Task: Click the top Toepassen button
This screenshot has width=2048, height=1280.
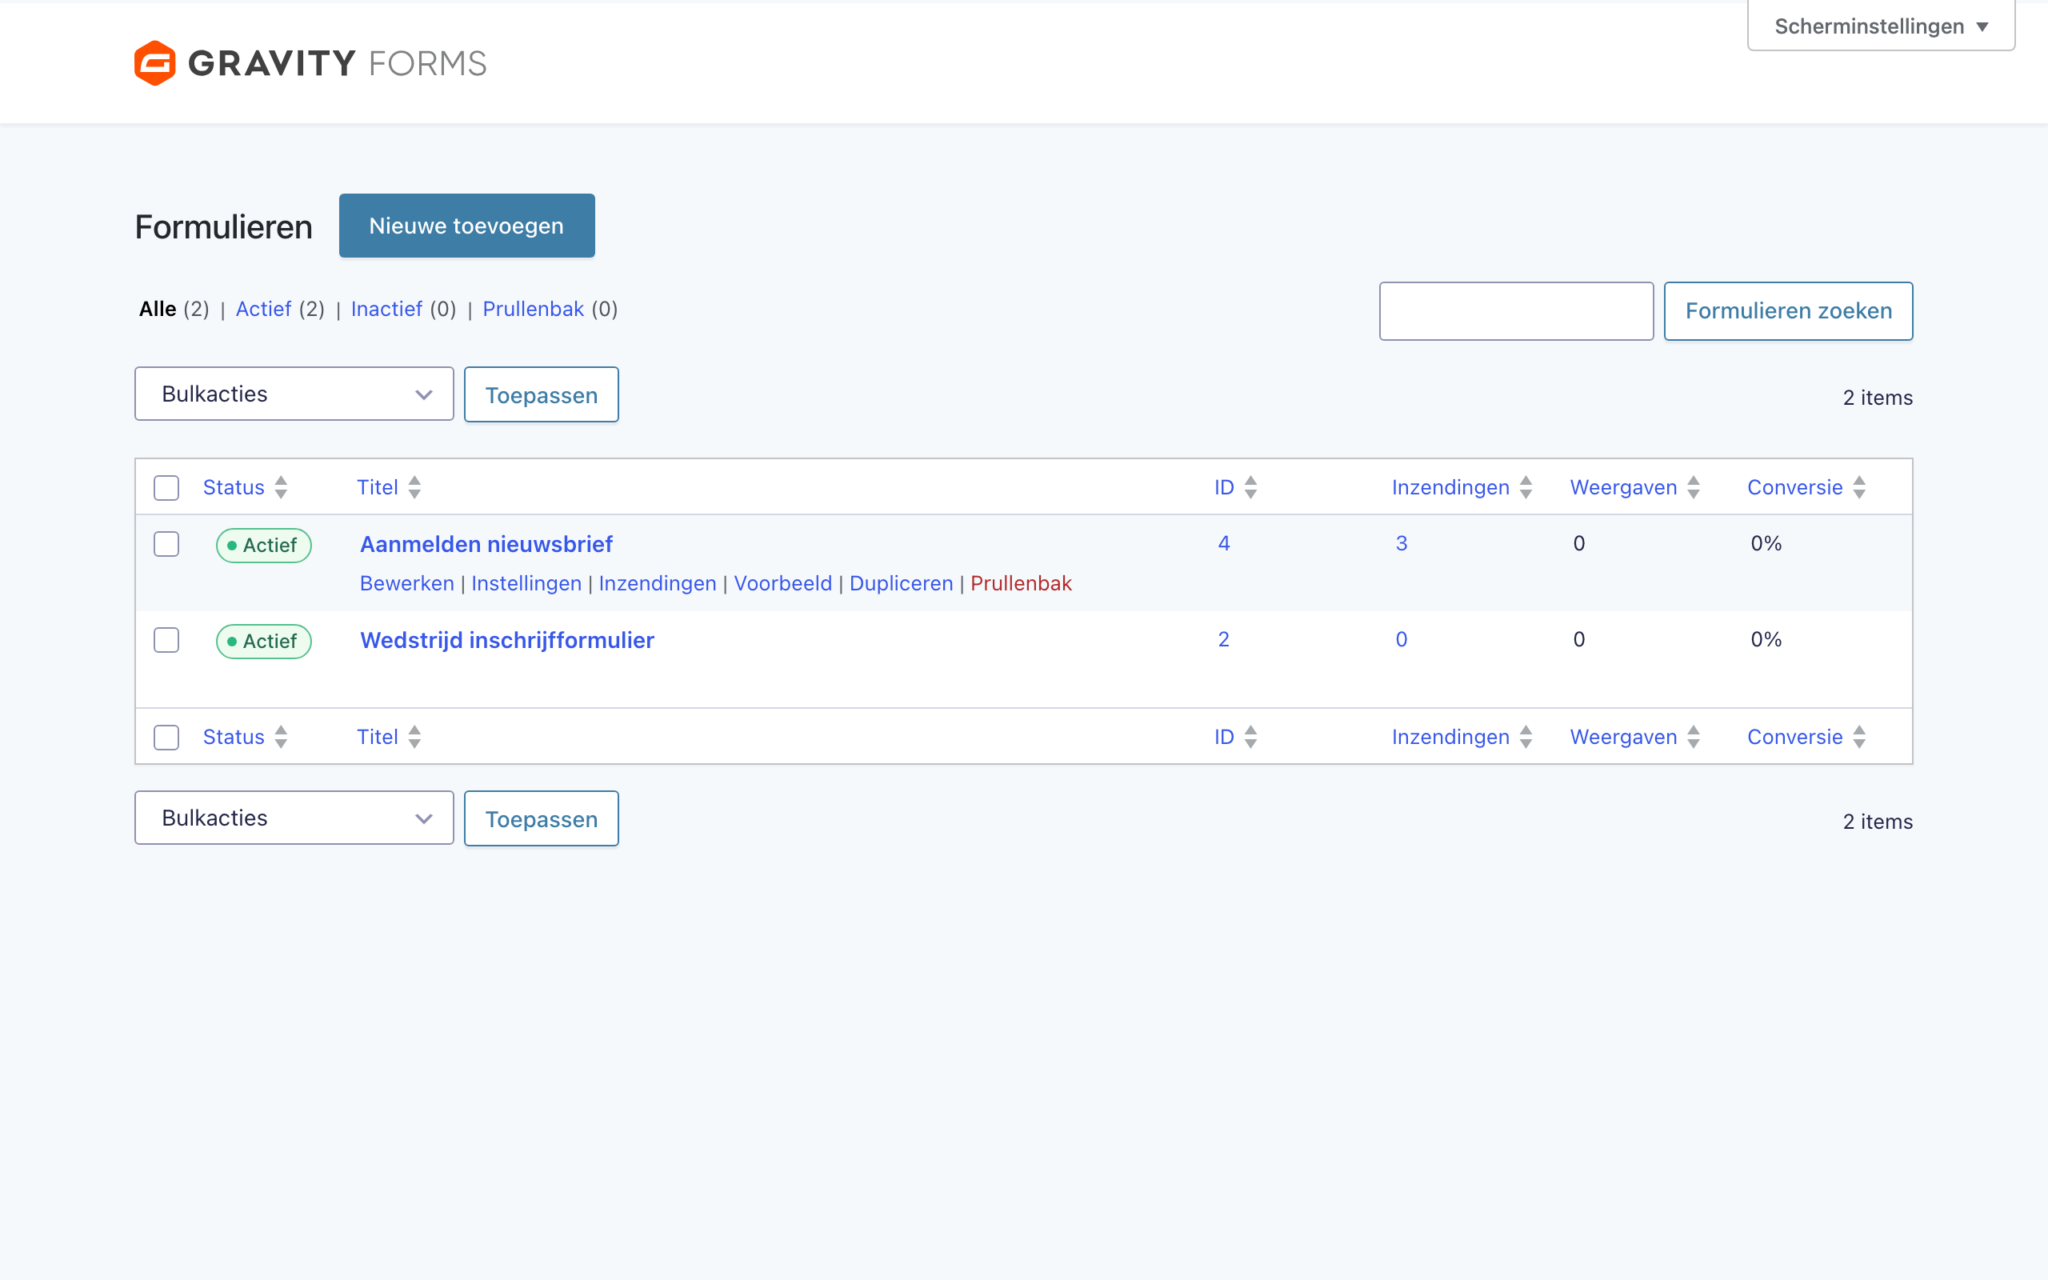Action: click(x=541, y=395)
